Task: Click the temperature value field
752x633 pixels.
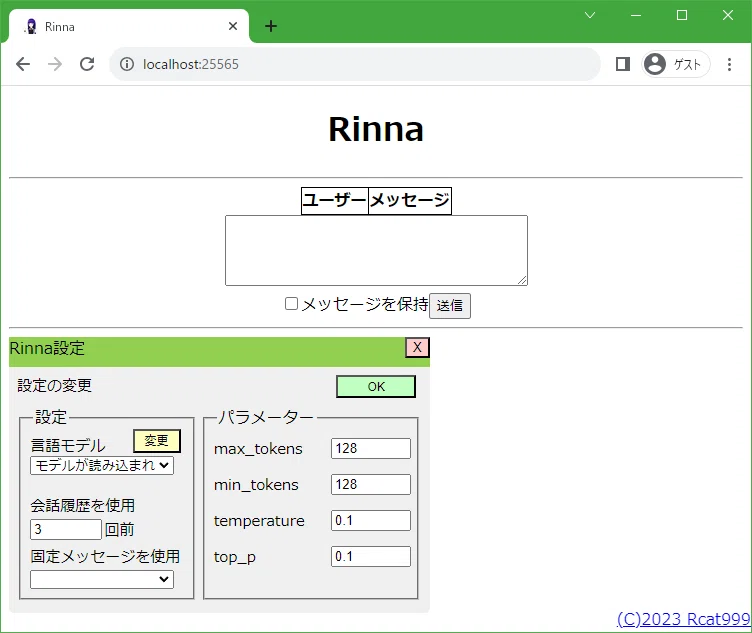Action: pos(371,520)
